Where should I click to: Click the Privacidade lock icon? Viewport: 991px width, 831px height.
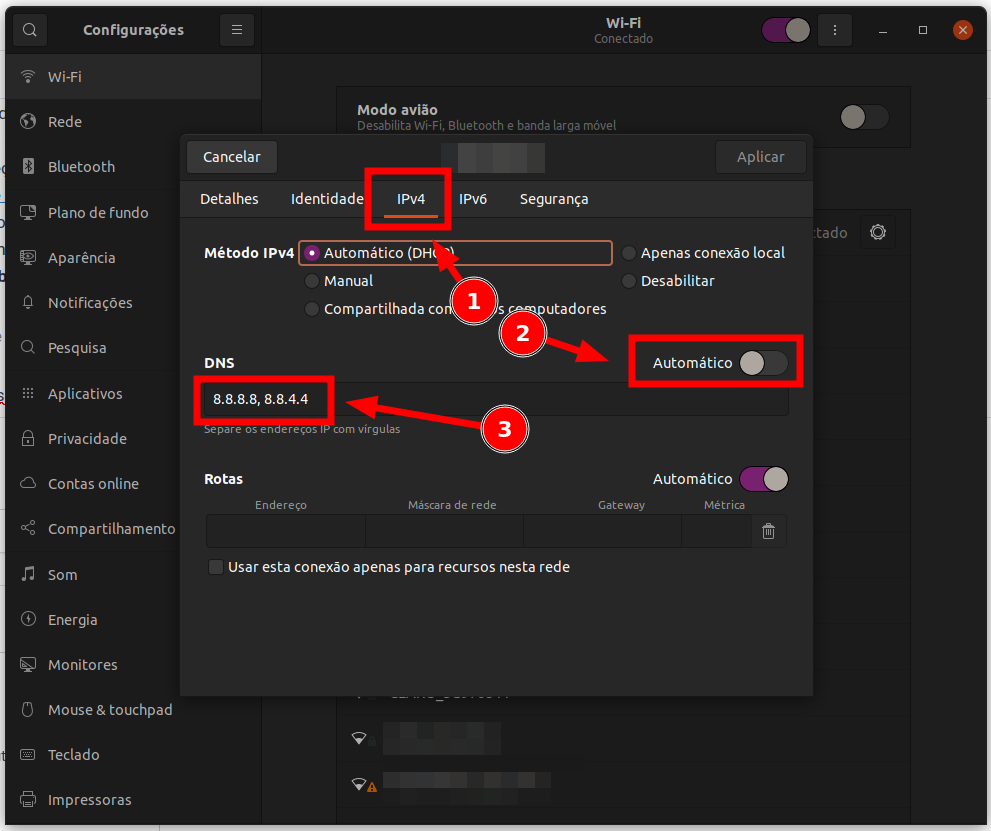28,438
